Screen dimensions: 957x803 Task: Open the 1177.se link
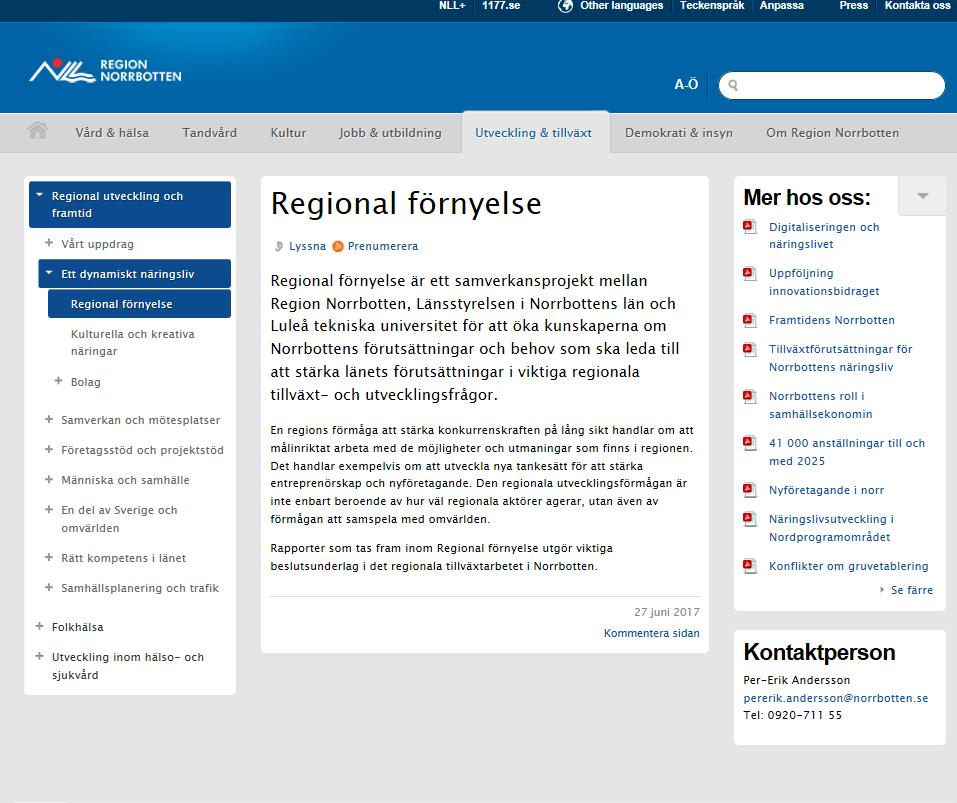(x=501, y=5)
